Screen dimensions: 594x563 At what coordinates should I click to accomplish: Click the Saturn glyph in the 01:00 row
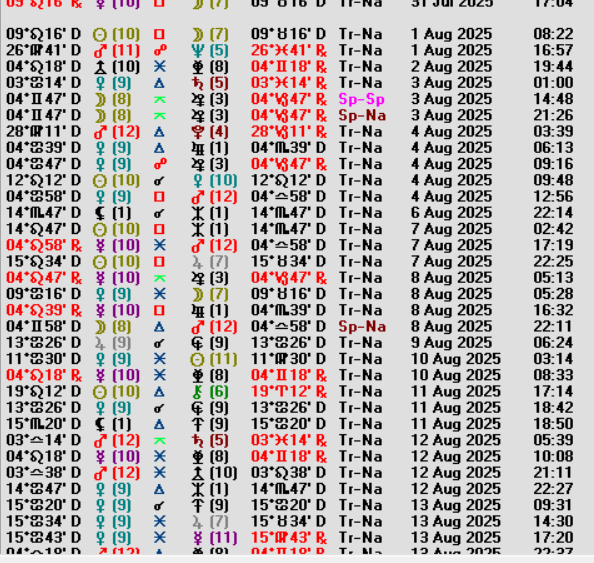[x=198, y=83]
